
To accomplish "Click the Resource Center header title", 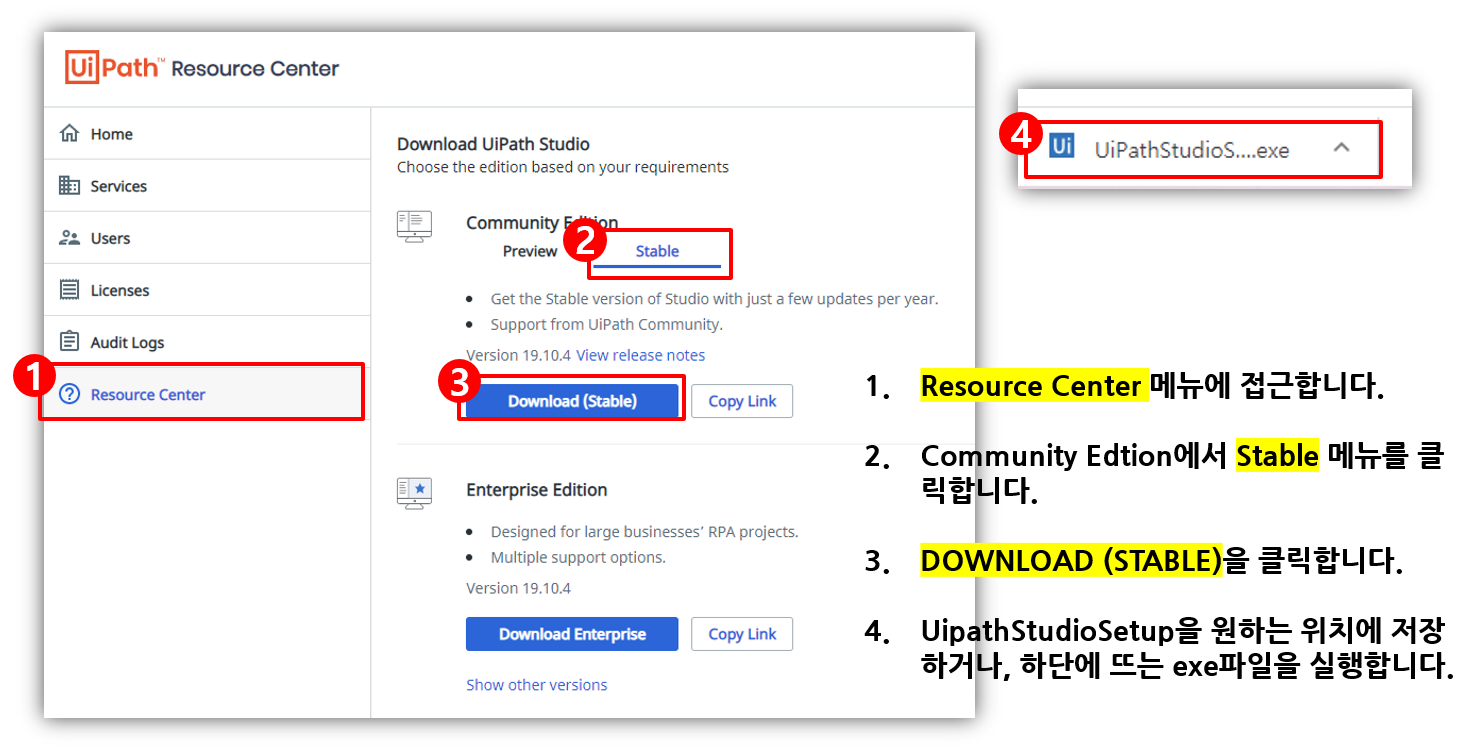I will click(255, 69).
